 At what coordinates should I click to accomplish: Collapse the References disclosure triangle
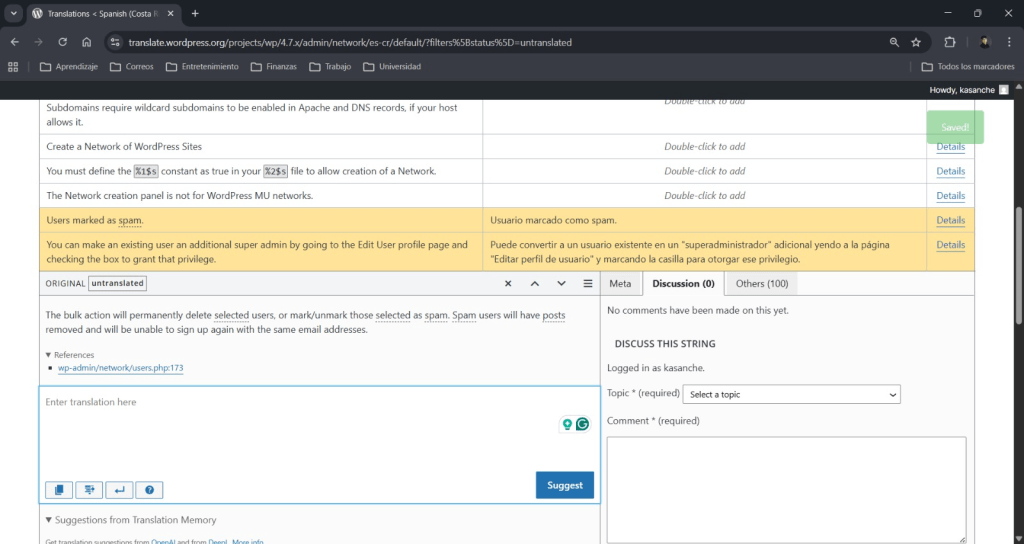[49, 355]
